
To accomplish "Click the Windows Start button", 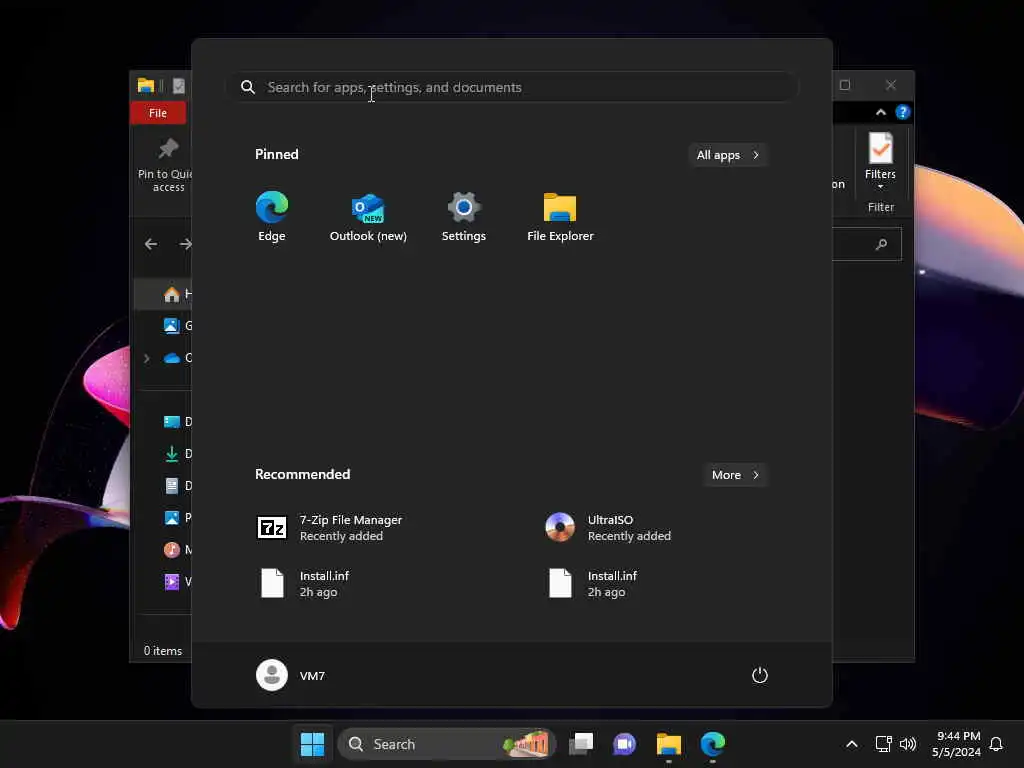I will point(312,744).
